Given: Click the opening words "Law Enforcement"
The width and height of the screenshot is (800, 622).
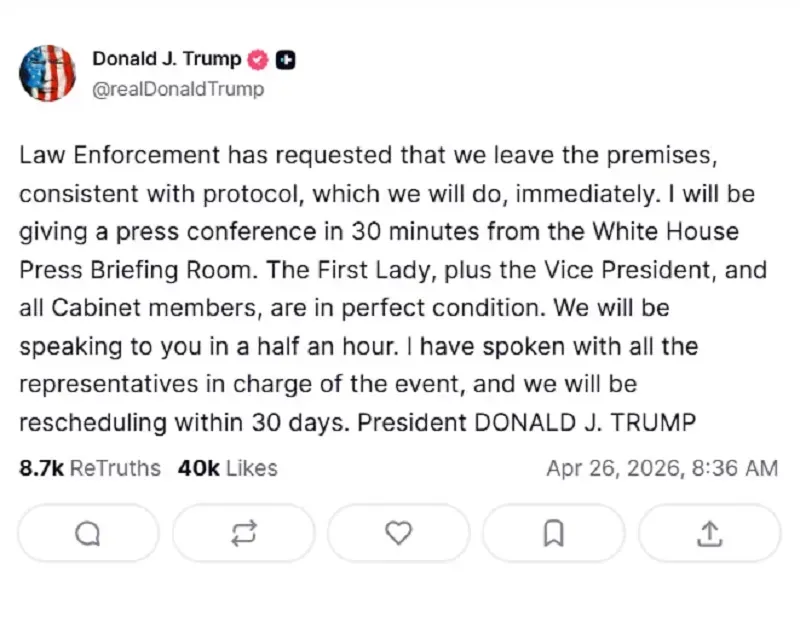Looking at the screenshot, I should tap(118, 155).
